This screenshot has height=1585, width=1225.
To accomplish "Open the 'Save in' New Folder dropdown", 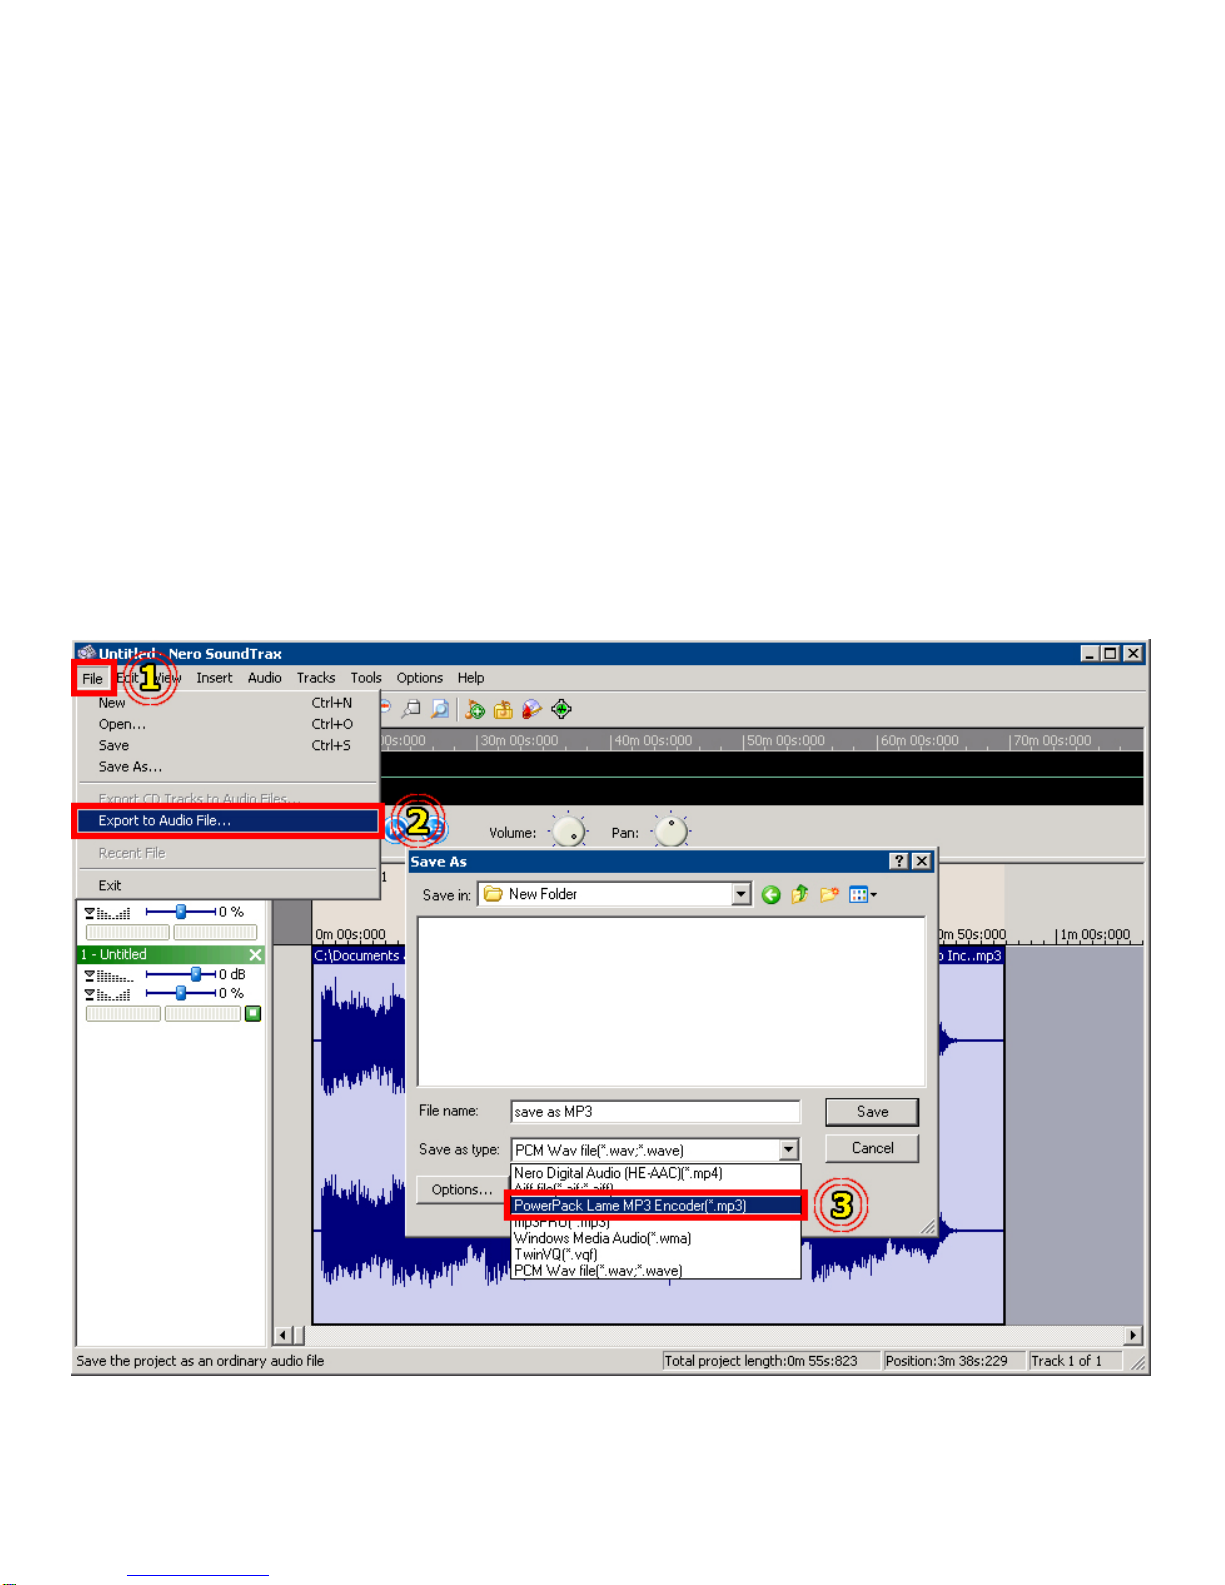I will 741,894.
